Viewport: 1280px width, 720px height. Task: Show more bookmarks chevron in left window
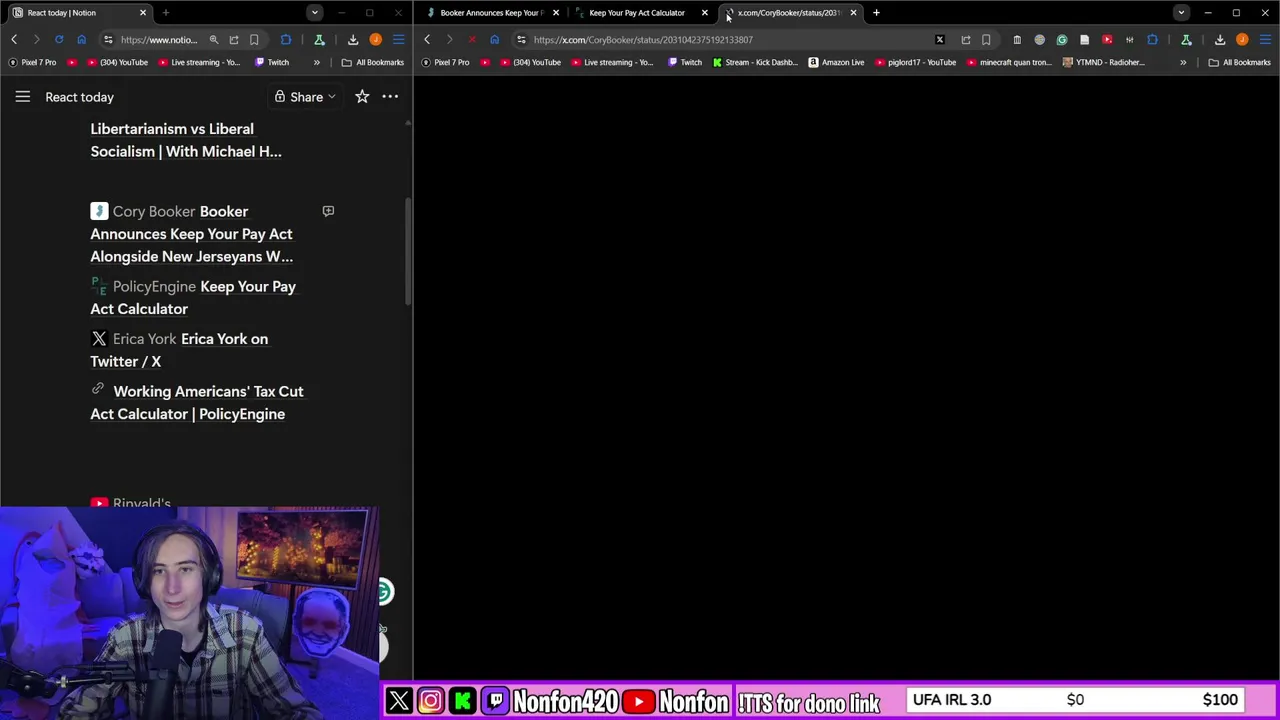(316, 62)
